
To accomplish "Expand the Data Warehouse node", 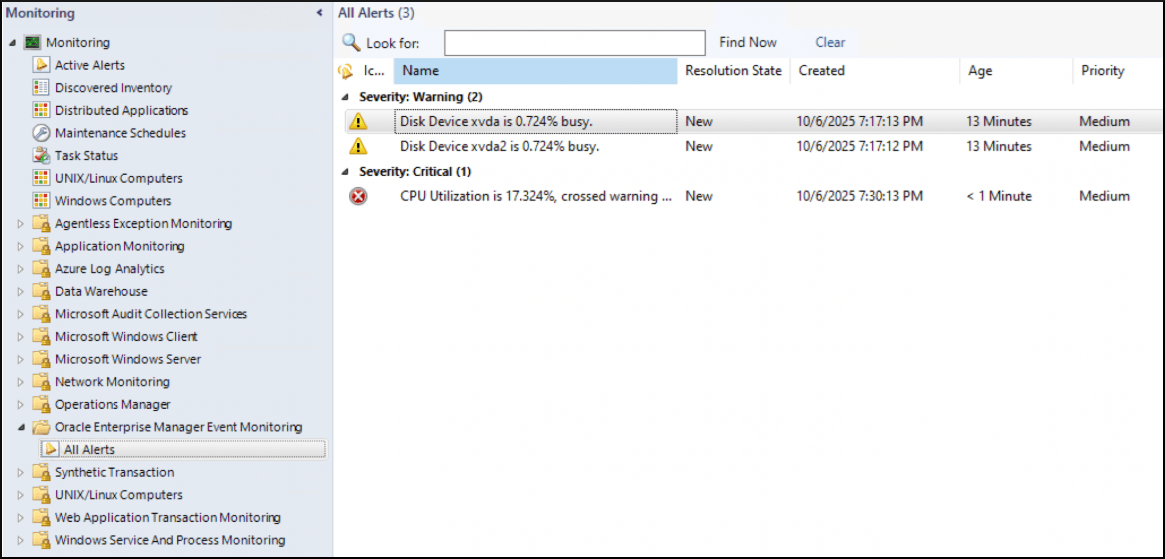I will click(x=21, y=291).
